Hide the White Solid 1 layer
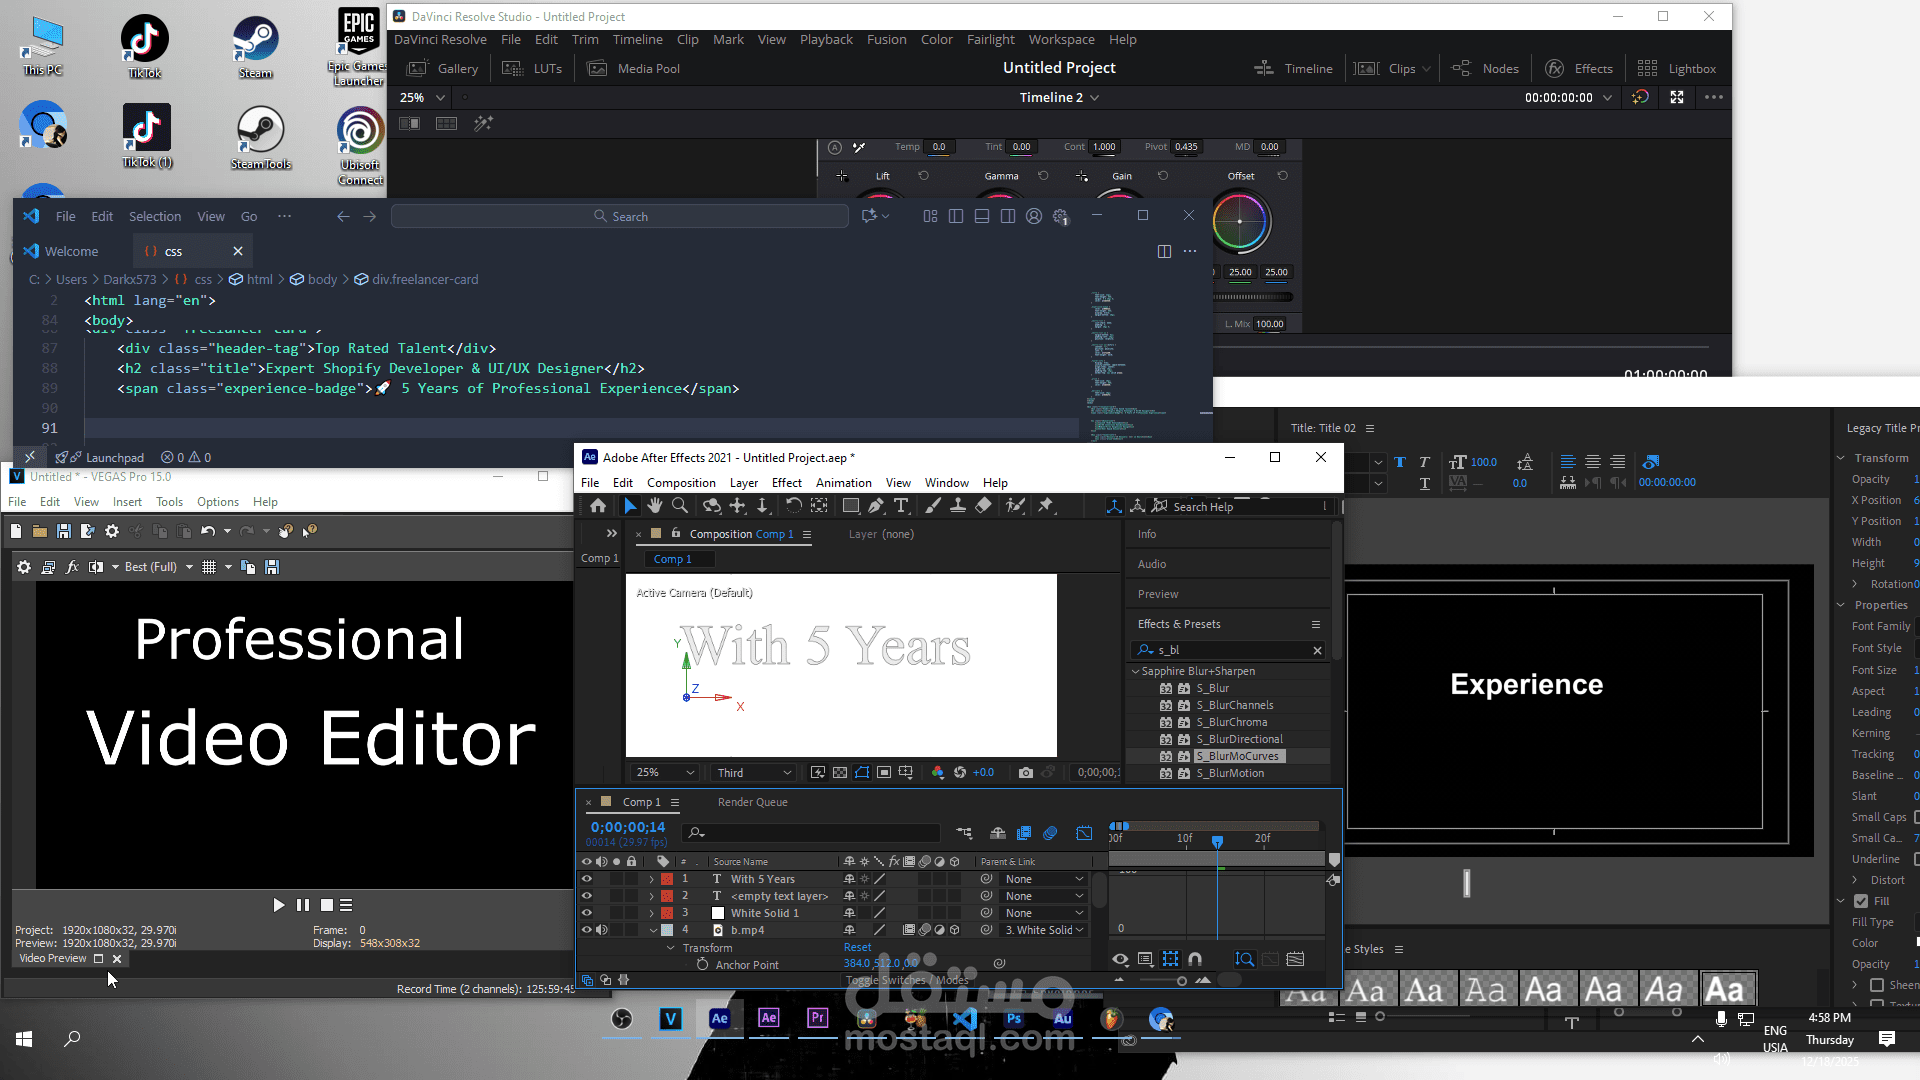 pyautogui.click(x=587, y=913)
